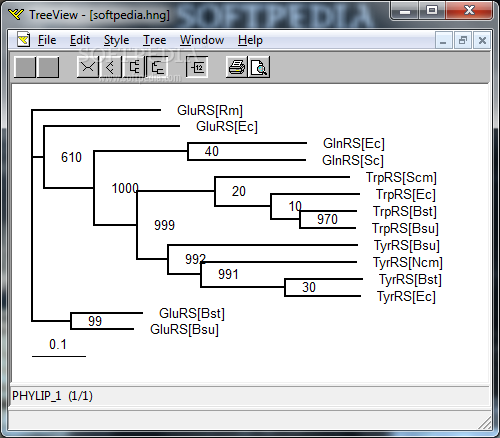Viewport: 500px width, 438px height.
Task: Open the Edit menu
Action: click(80, 40)
